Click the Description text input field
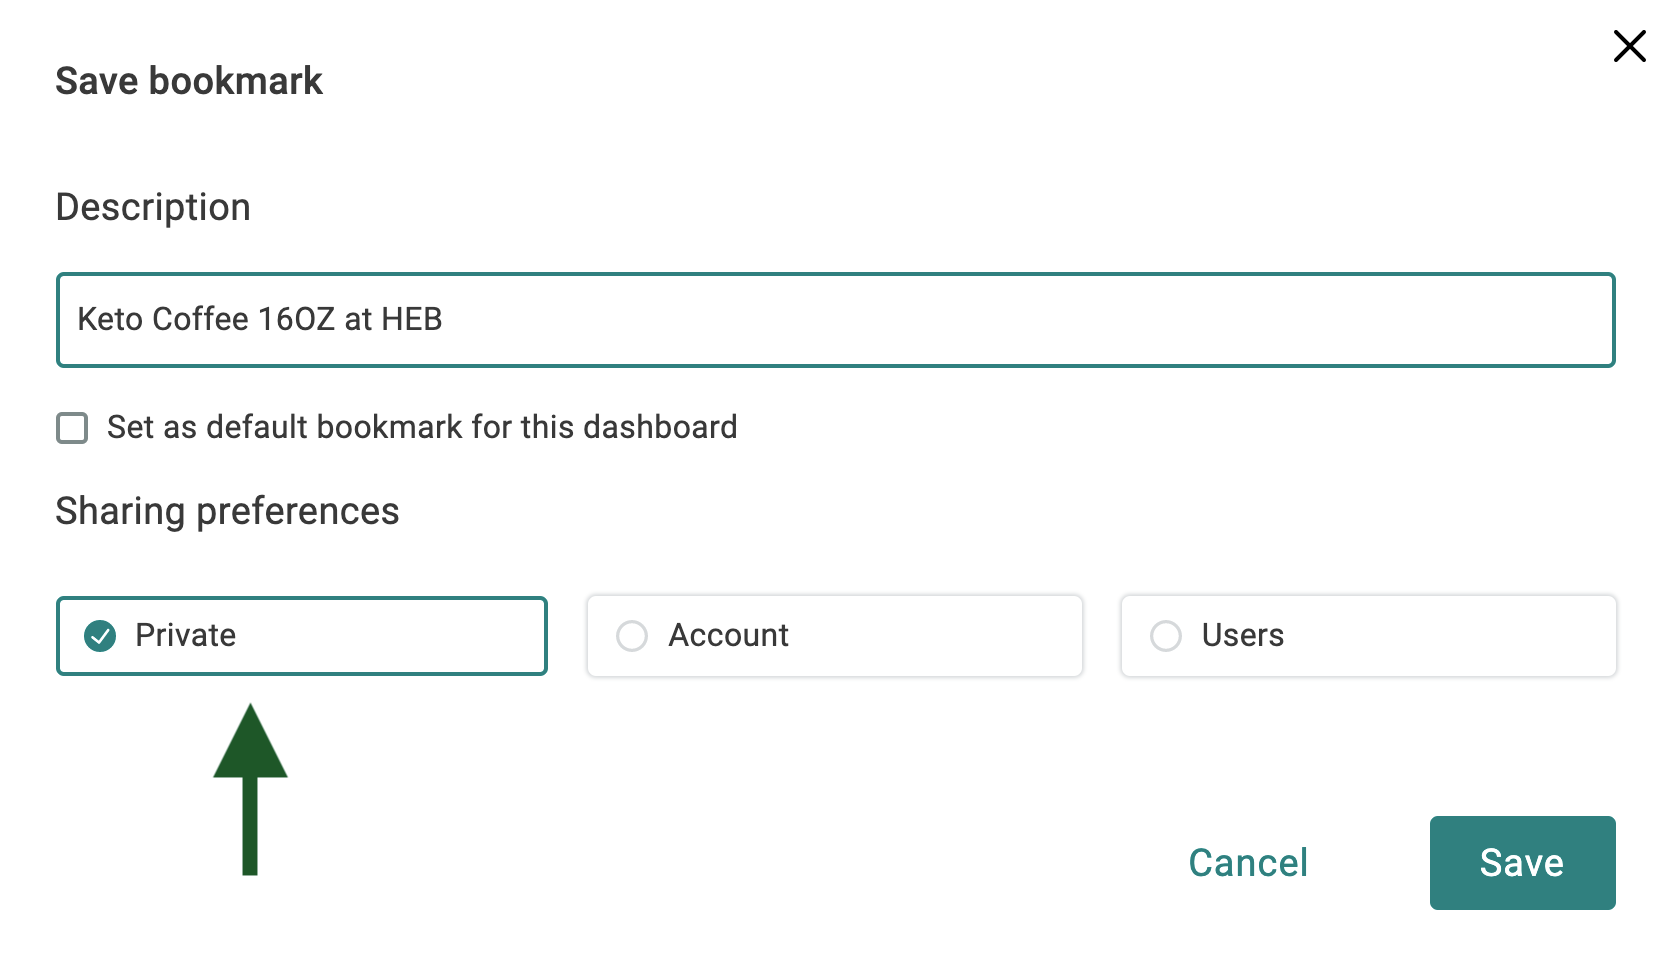This screenshot has width=1676, height=966. coord(836,320)
